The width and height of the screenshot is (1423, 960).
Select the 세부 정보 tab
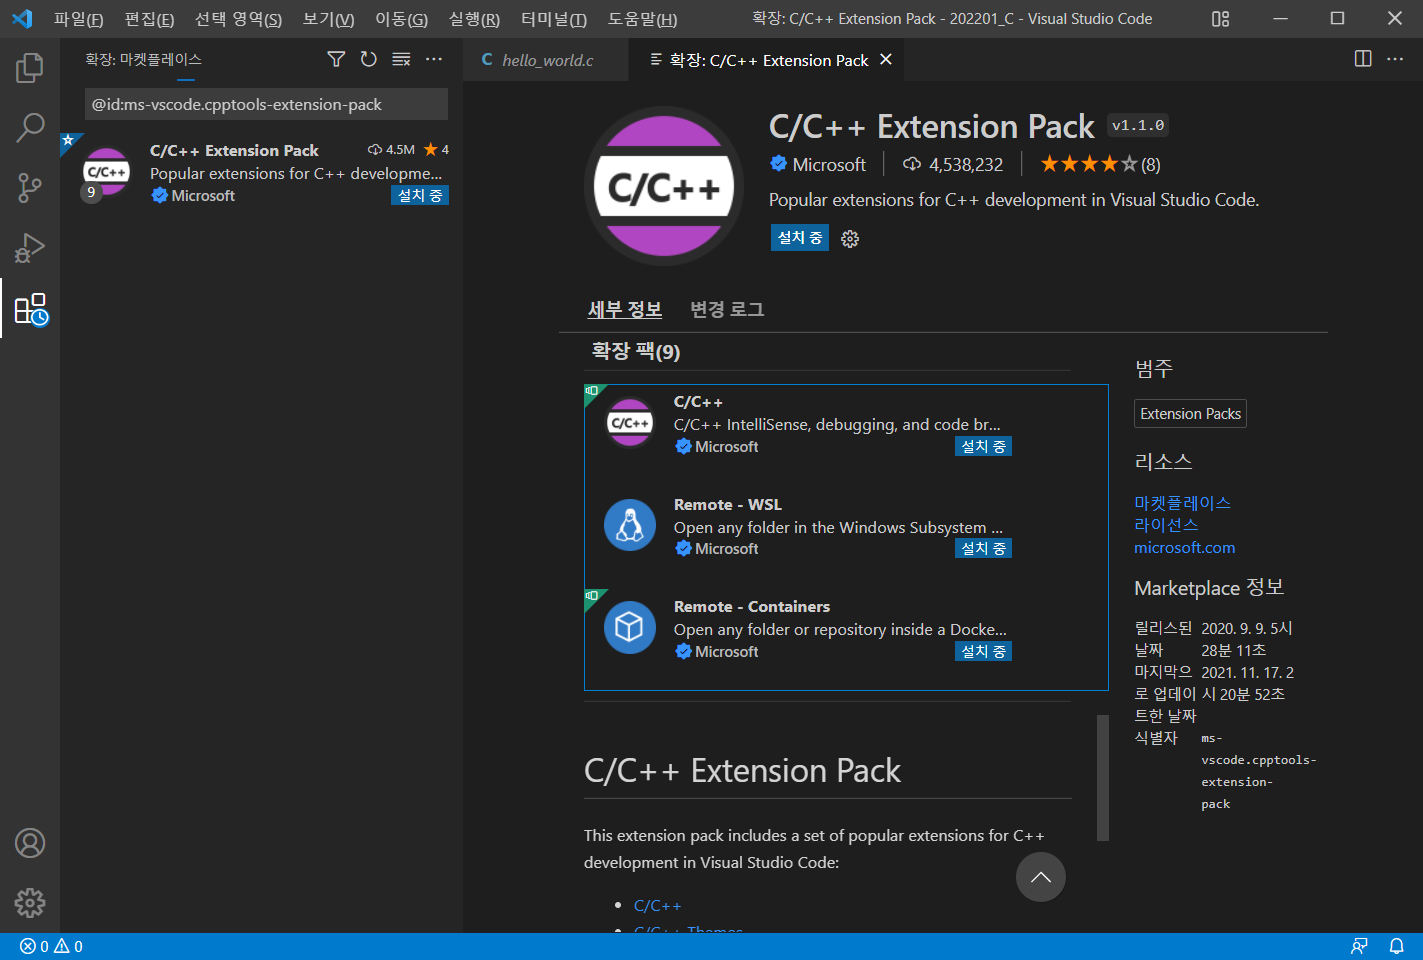point(625,309)
